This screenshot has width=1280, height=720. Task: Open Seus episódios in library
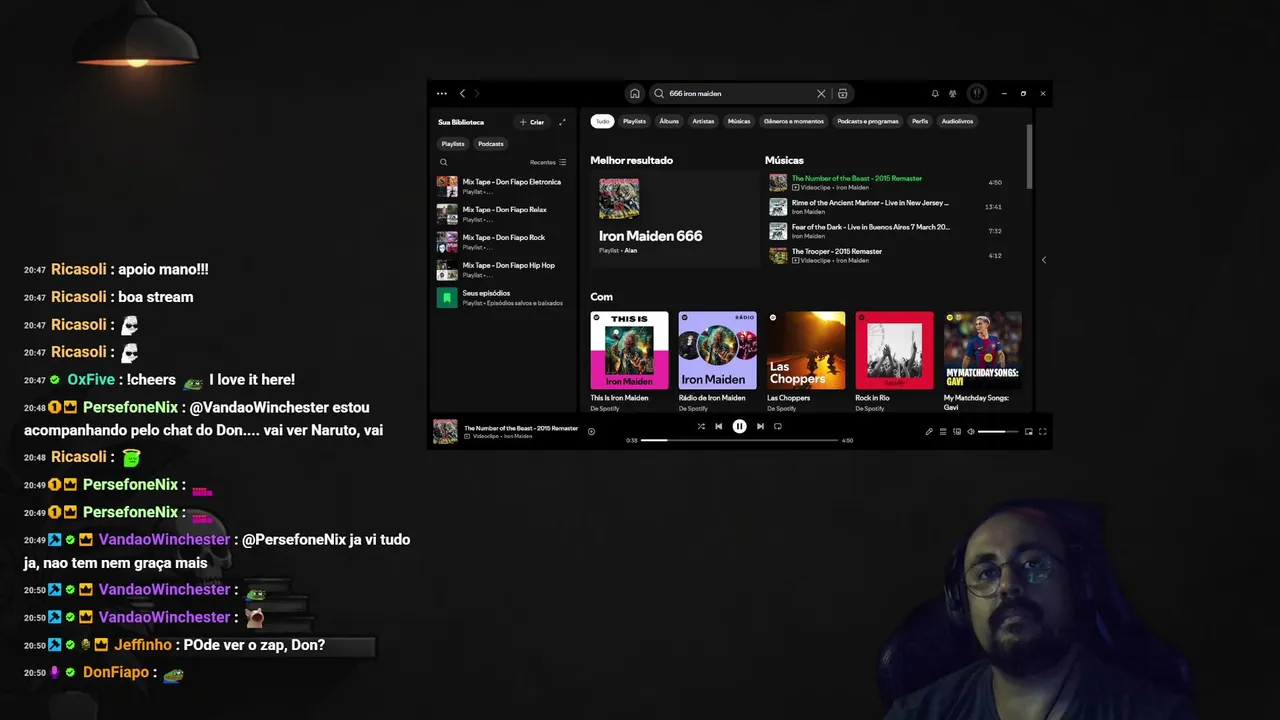pyautogui.click(x=503, y=298)
